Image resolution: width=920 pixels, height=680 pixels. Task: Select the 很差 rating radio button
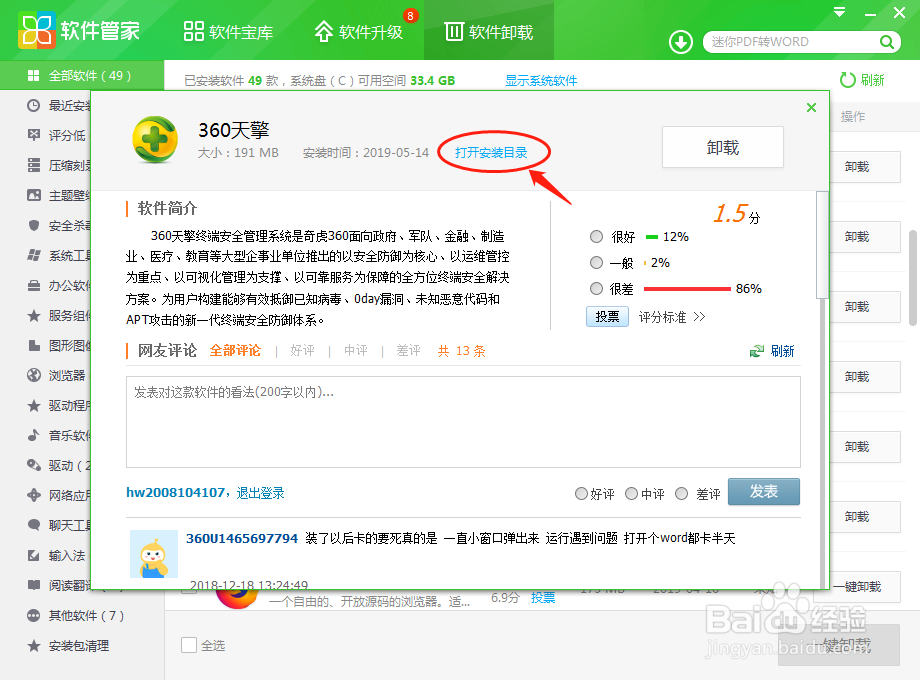[596, 288]
